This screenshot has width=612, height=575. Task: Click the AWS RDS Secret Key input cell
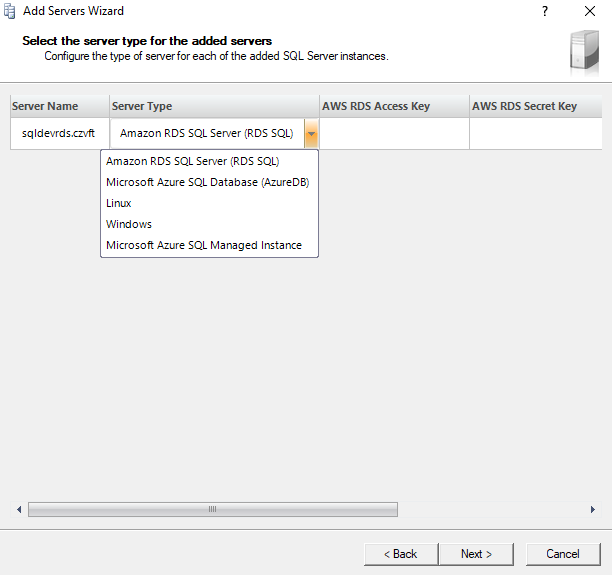pyautogui.click(x=536, y=134)
